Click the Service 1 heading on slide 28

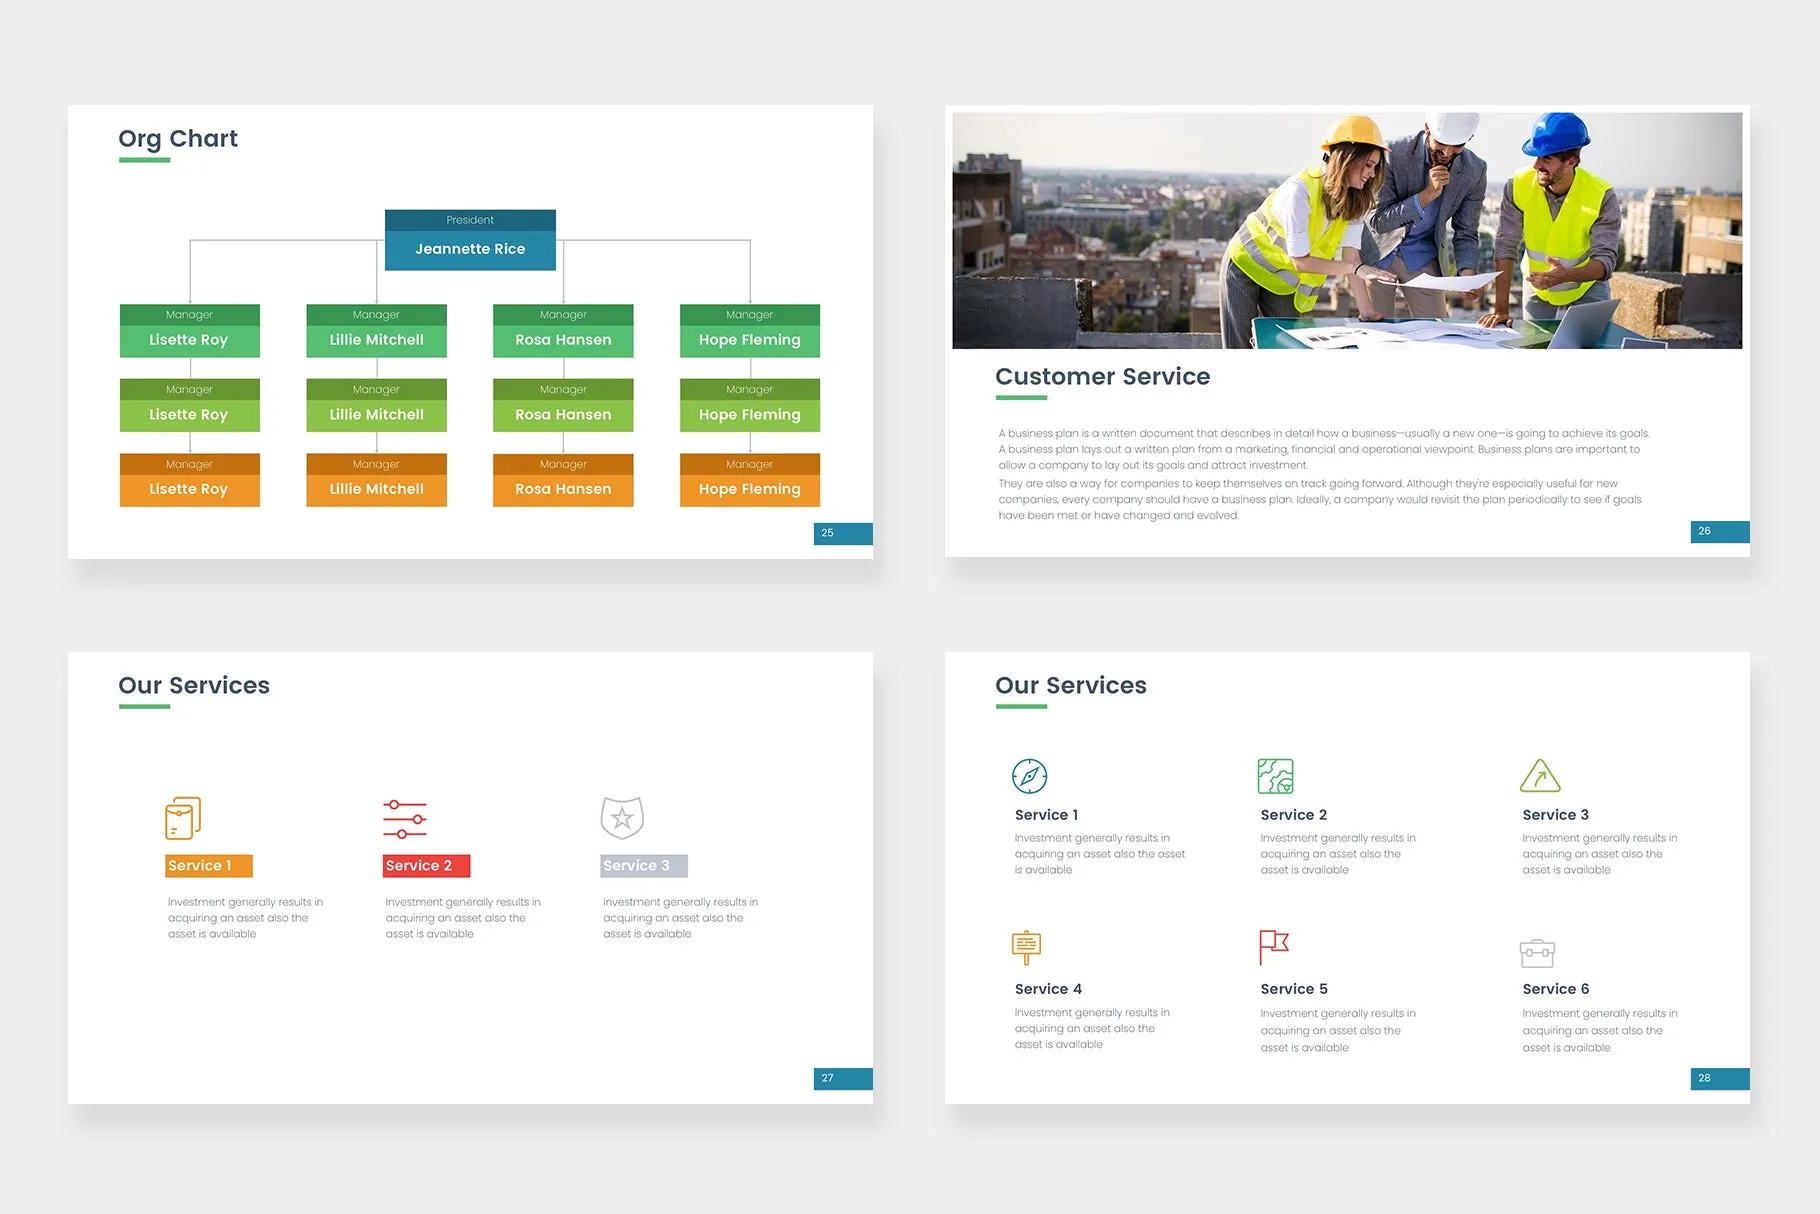click(x=1046, y=815)
